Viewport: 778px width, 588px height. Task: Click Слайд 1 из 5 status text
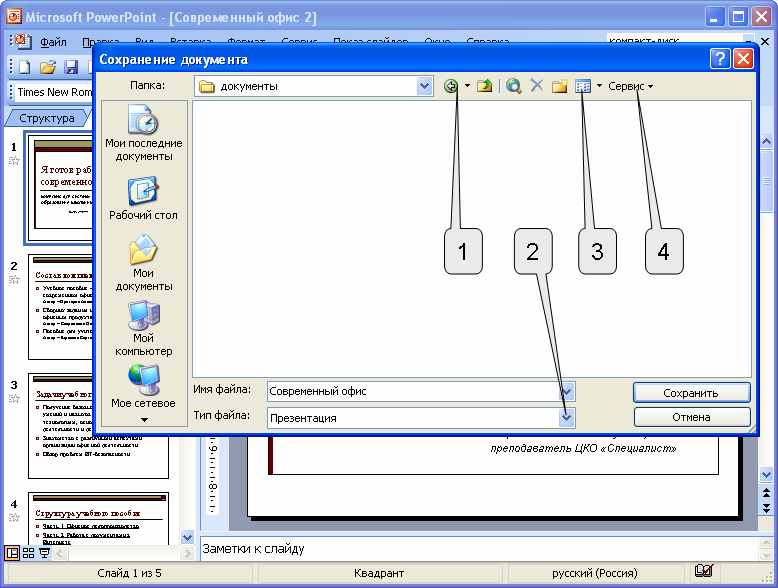(x=130, y=573)
